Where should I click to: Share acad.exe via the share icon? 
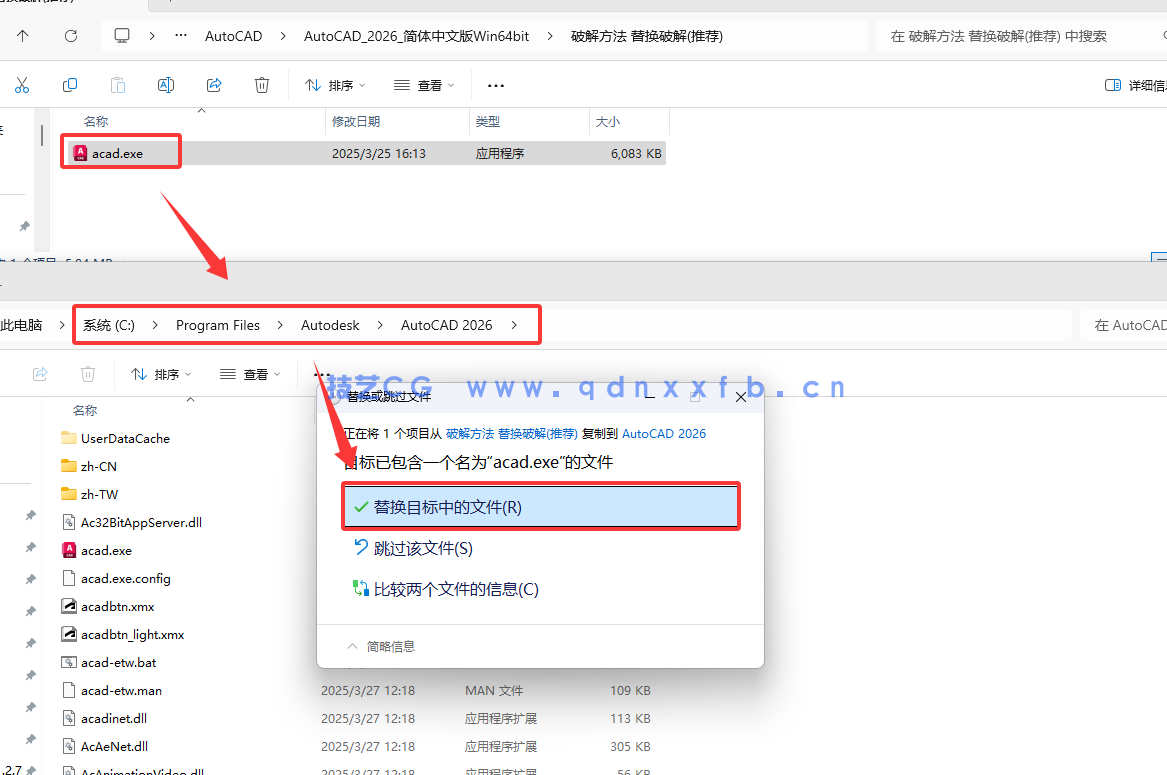tap(214, 85)
